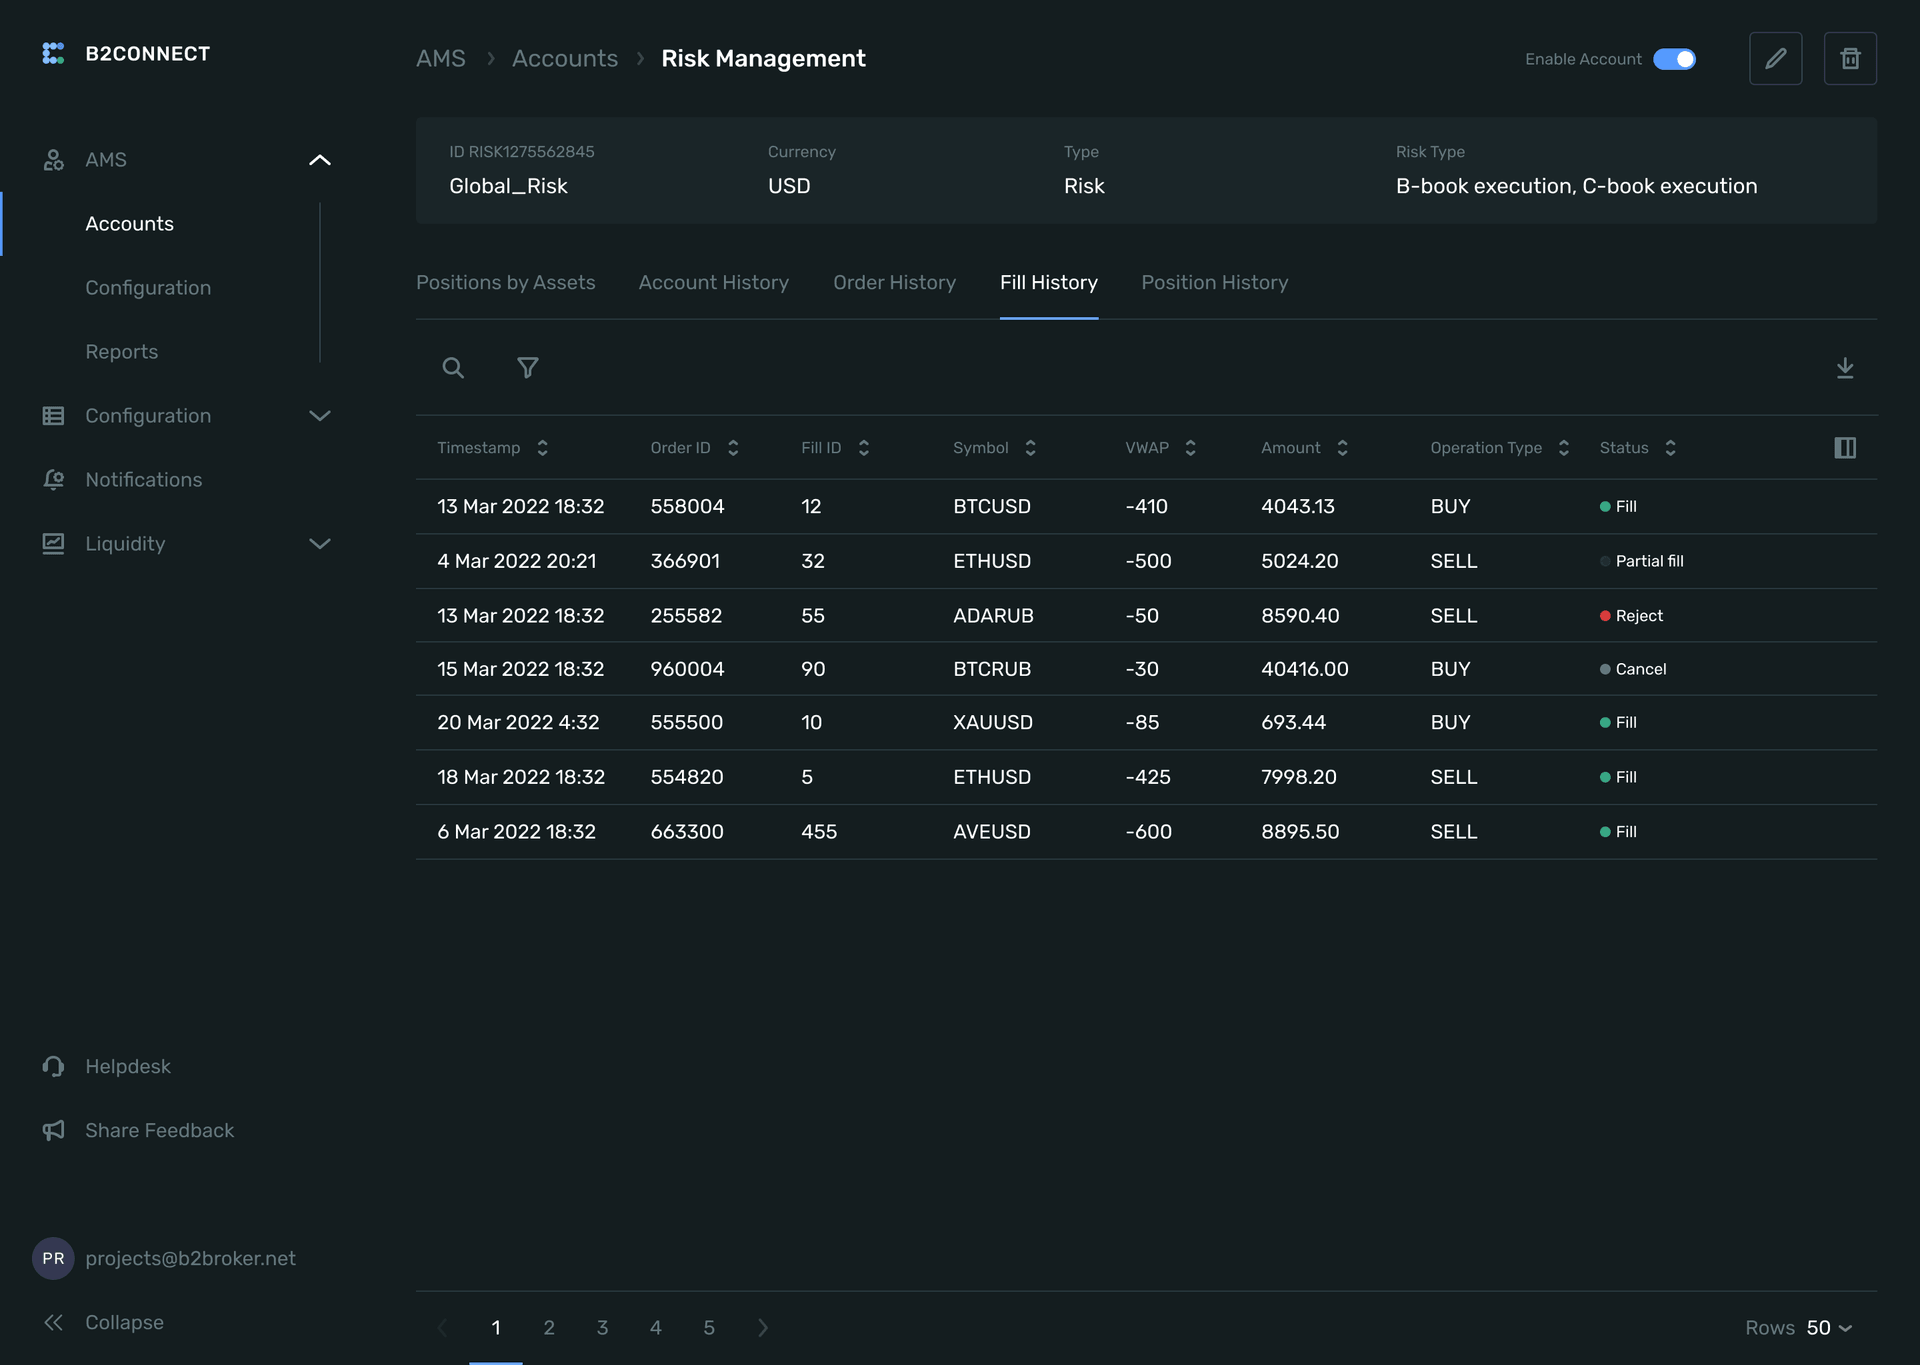This screenshot has width=1920, height=1365.
Task: Click the edit pencil button
Action: tap(1775, 59)
